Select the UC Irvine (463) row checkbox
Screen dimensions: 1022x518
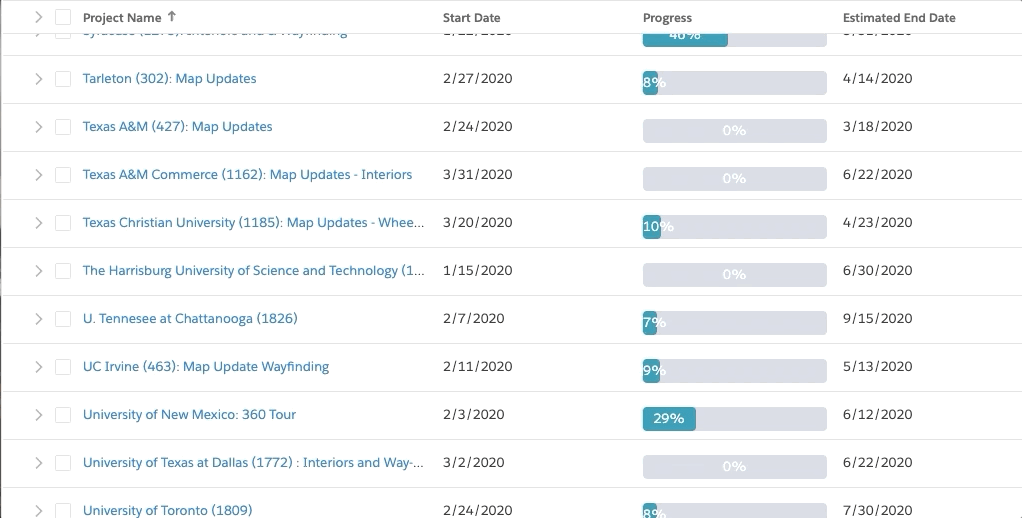[63, 367]
